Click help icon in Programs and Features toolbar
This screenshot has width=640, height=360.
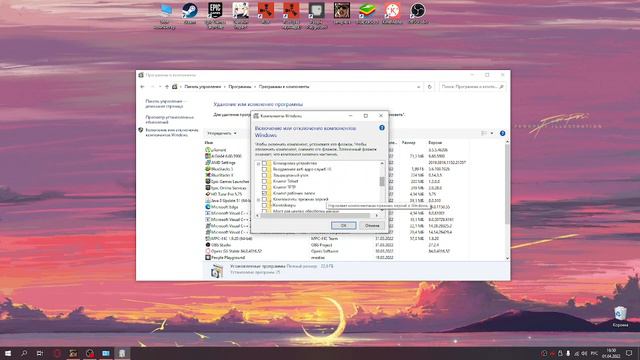click(502, 133)
